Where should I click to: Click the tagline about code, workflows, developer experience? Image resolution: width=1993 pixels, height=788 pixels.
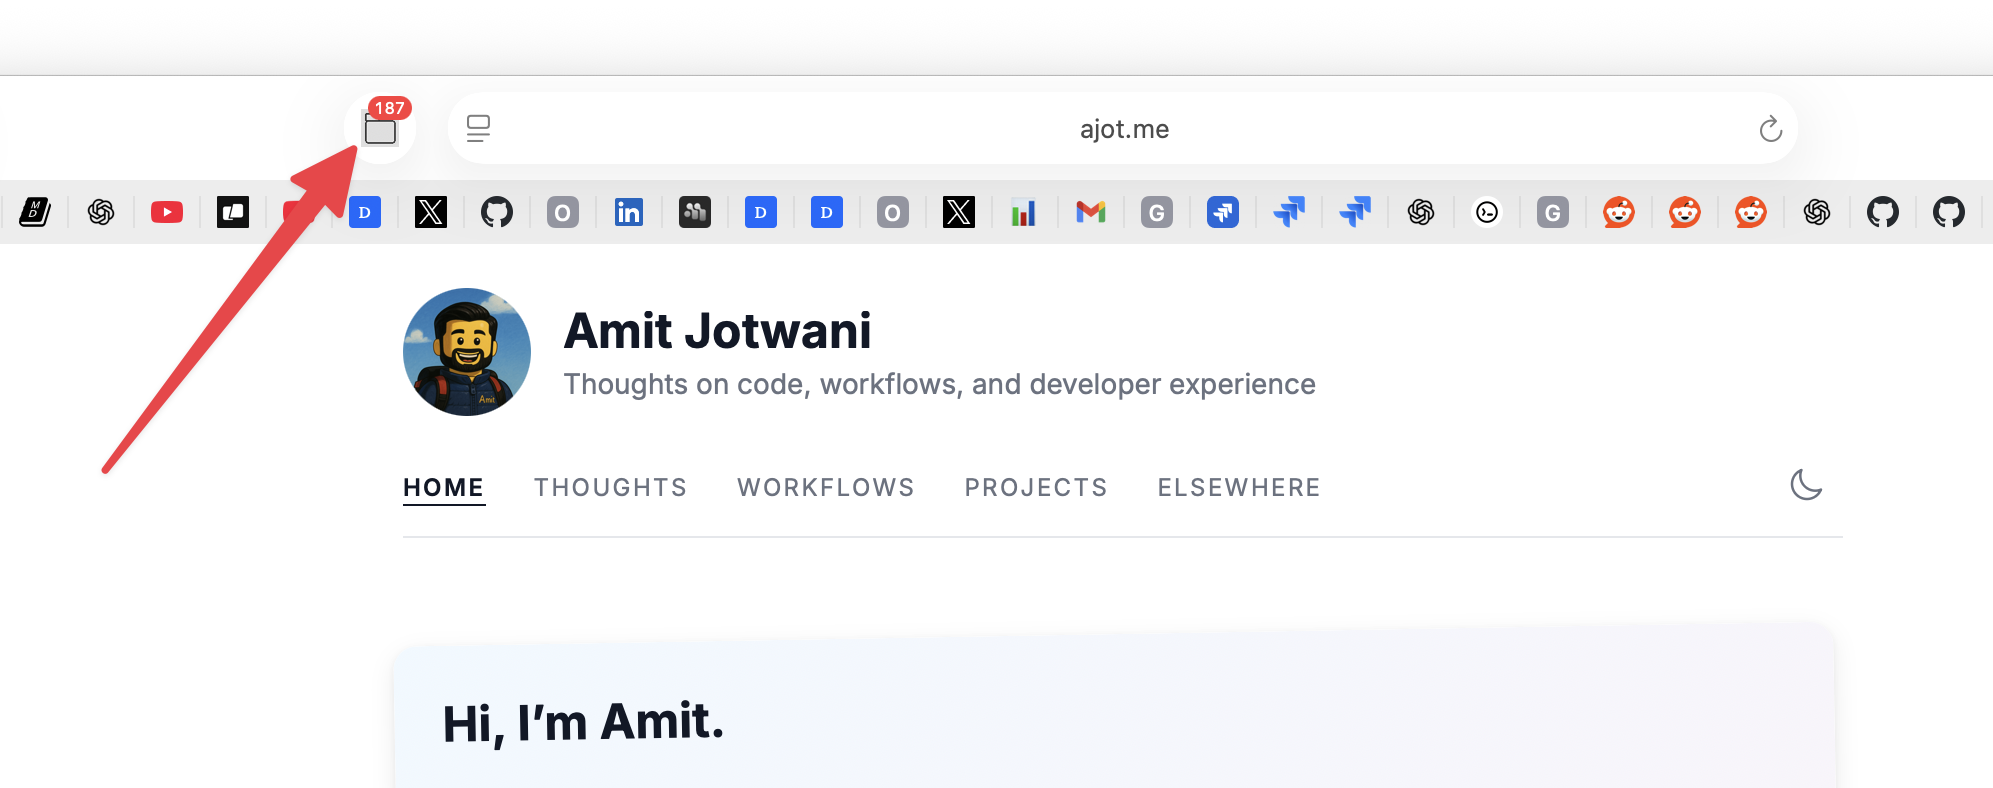[939, 385]
